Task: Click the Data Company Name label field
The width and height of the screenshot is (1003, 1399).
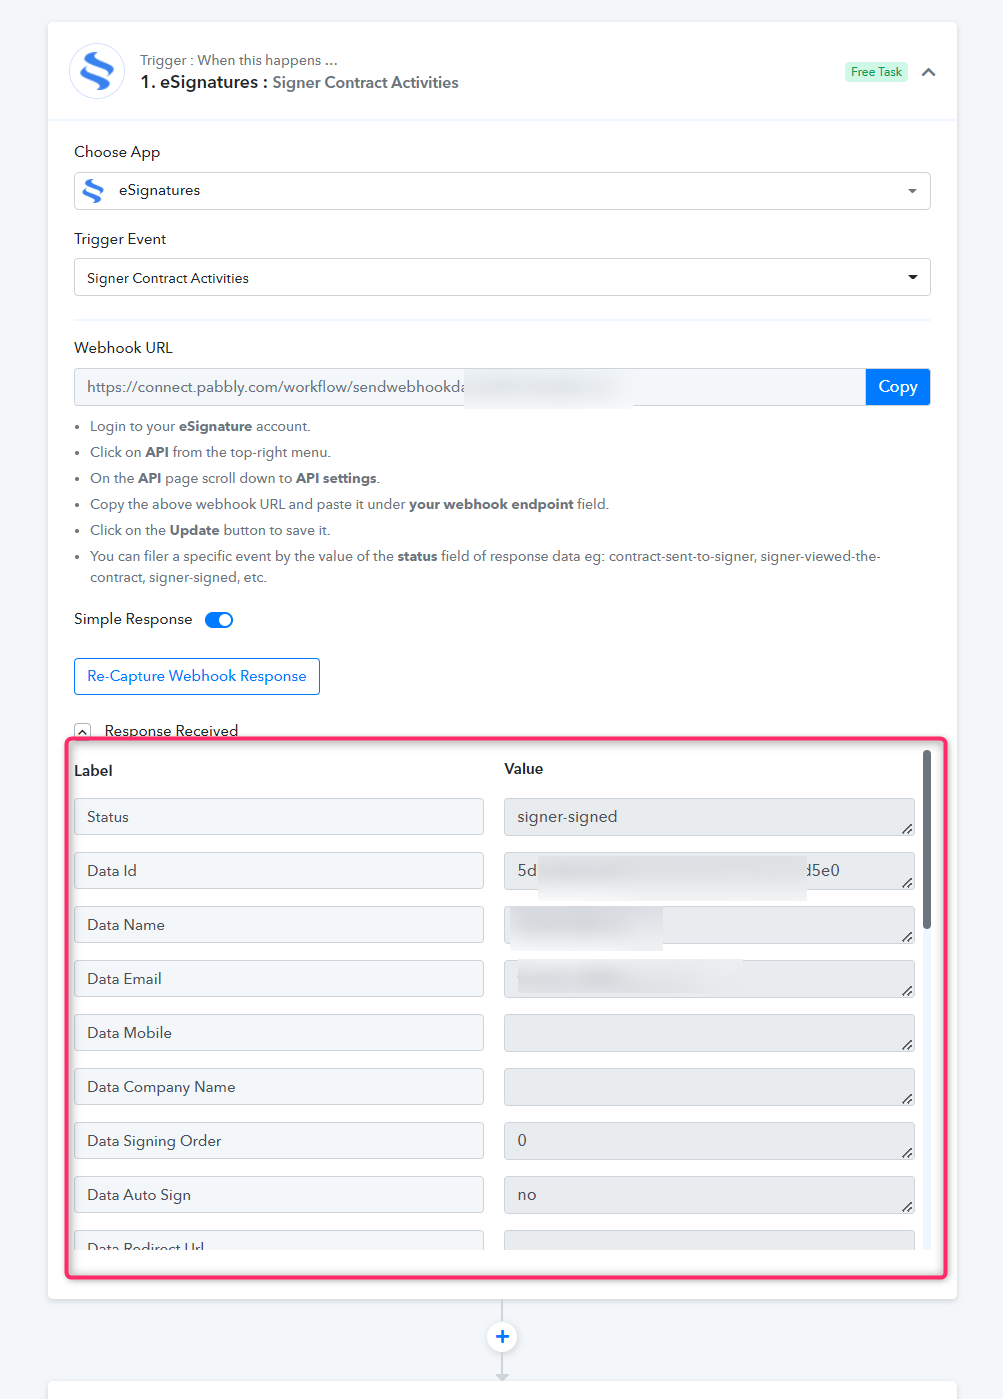Action: (279, 1087)
